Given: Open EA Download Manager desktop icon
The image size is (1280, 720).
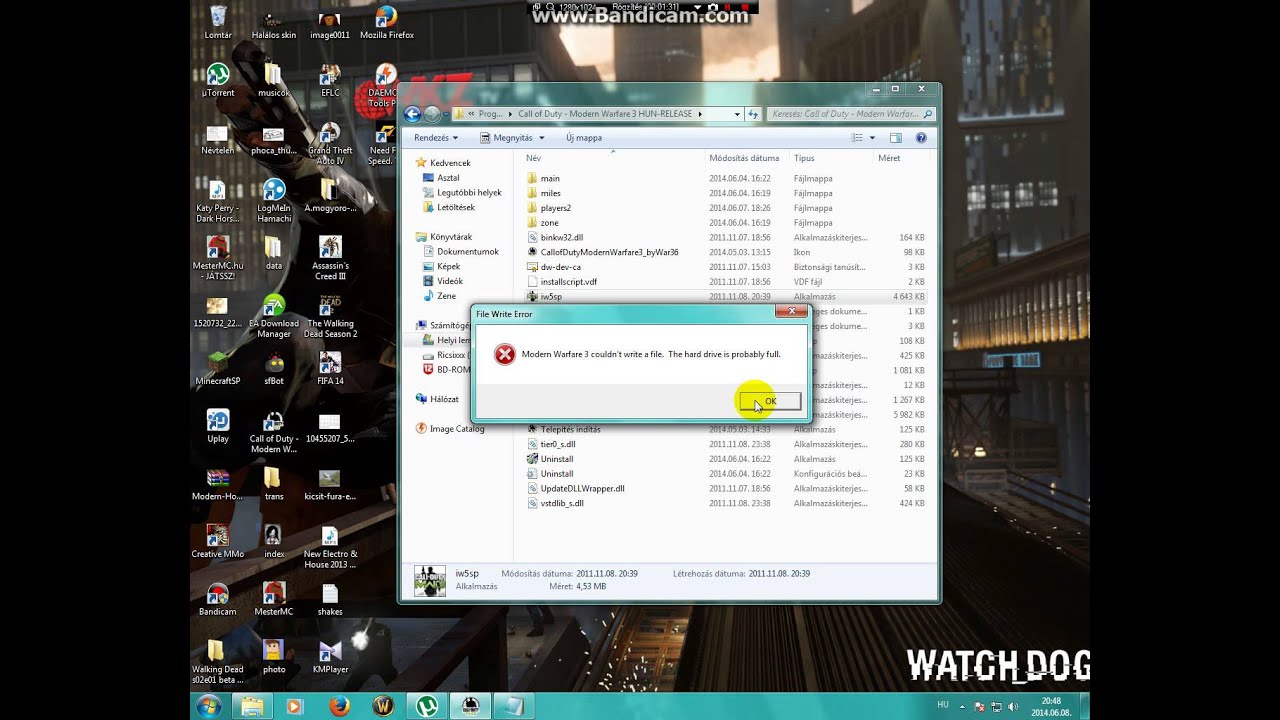Looking at the screenshot, I should 273,316.
